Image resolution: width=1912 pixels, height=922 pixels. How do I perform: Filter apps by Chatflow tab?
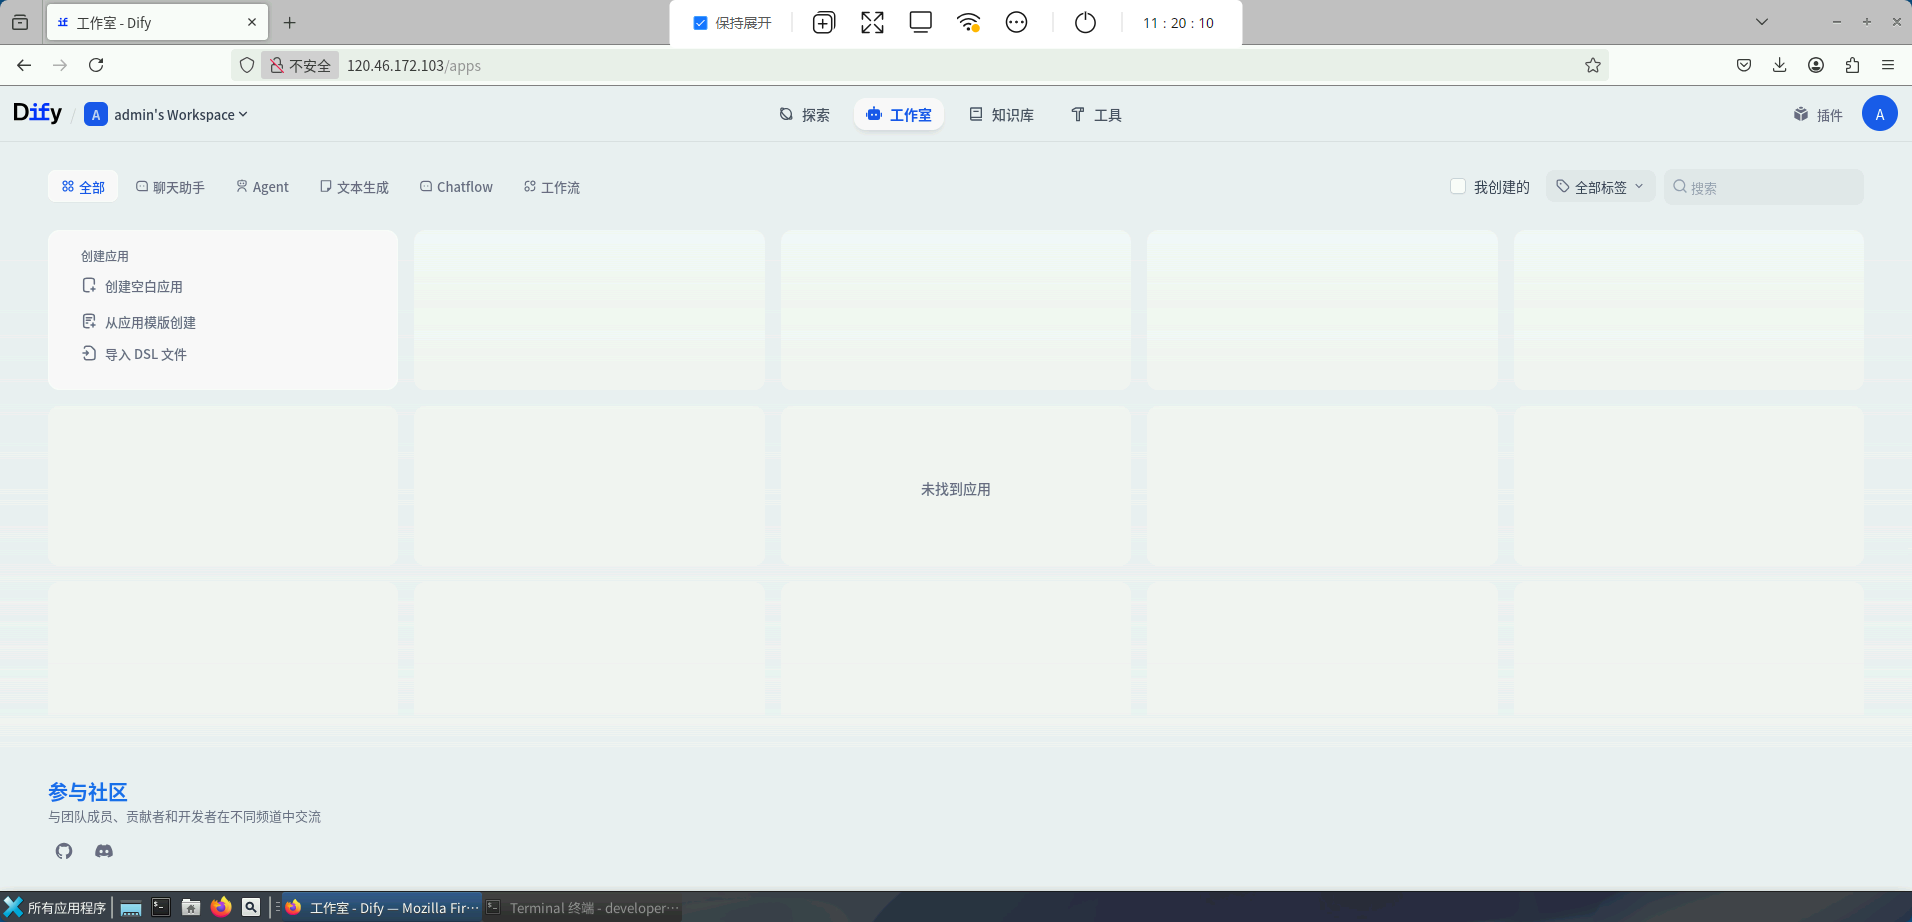[x=456, y=187]
